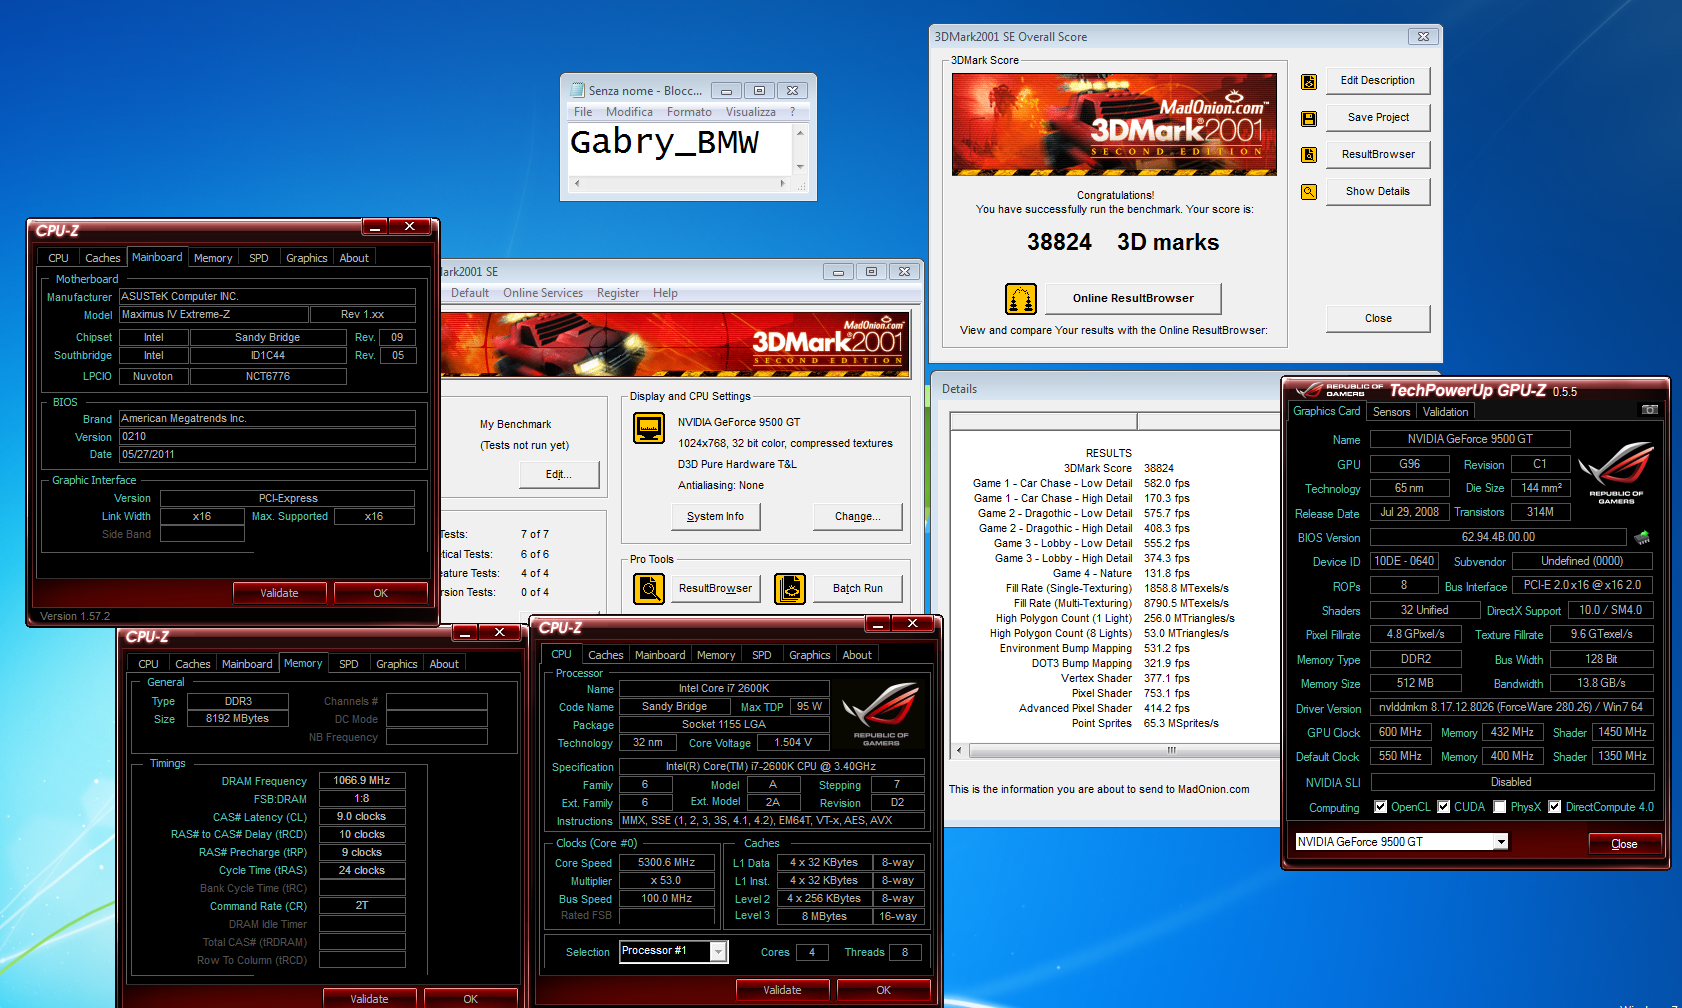Viewport: 1682px width, 1008px height.
Task: Click the Save Project floppy icon
Action: [1308, 119]
